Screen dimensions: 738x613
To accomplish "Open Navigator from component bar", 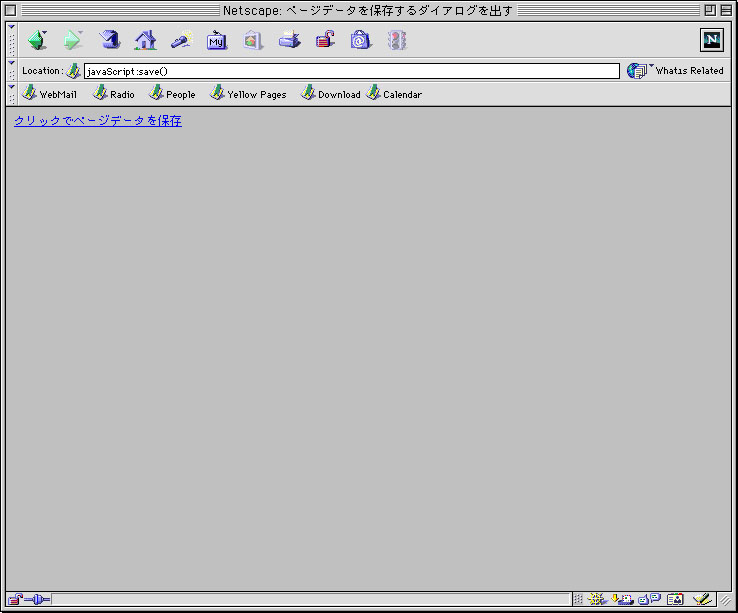I will [x=597, y=599].
